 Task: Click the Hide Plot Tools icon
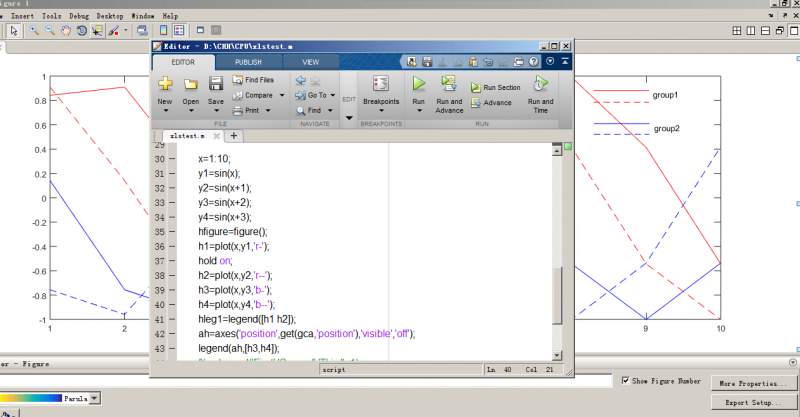point(200,30)
